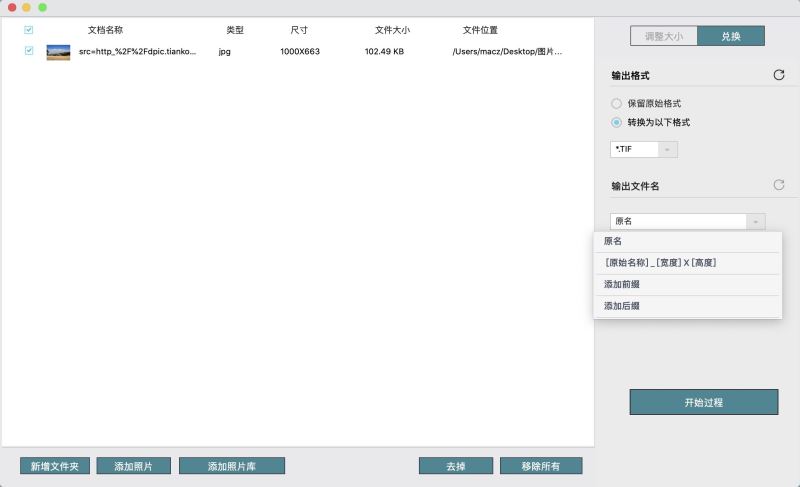Switch to the 调整大小 tab
Image resolution: width=800 pixels, height=487 pixels.
point(664,36)
